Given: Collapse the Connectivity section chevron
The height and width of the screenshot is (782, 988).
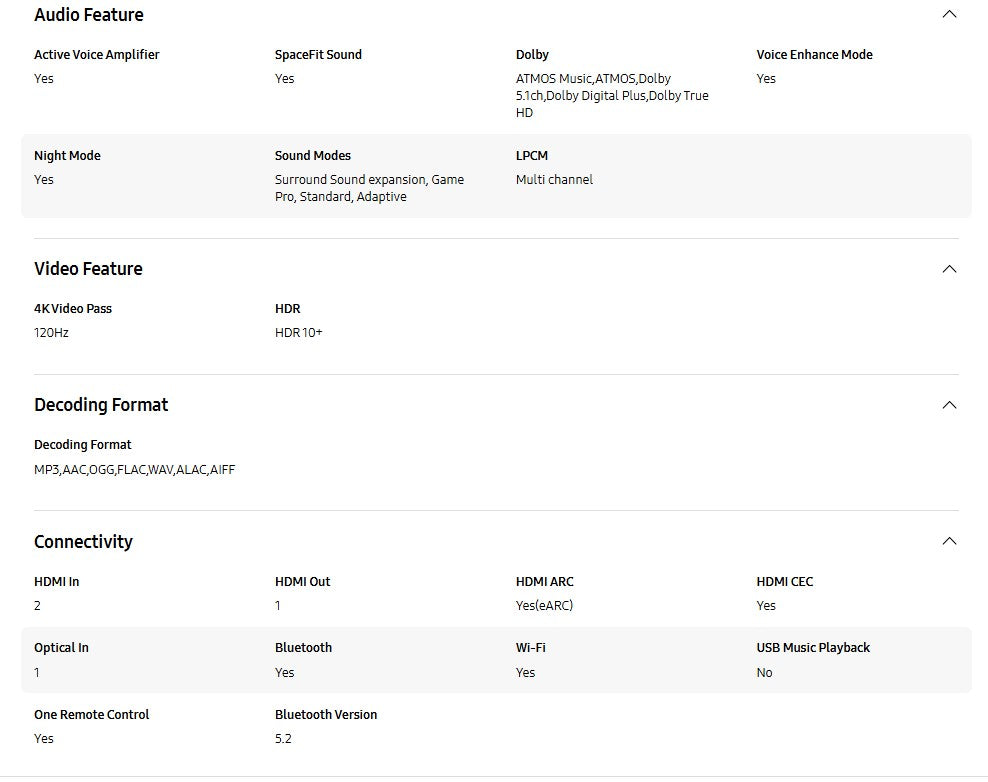Looking at the screenshot, I should (949, 541).
